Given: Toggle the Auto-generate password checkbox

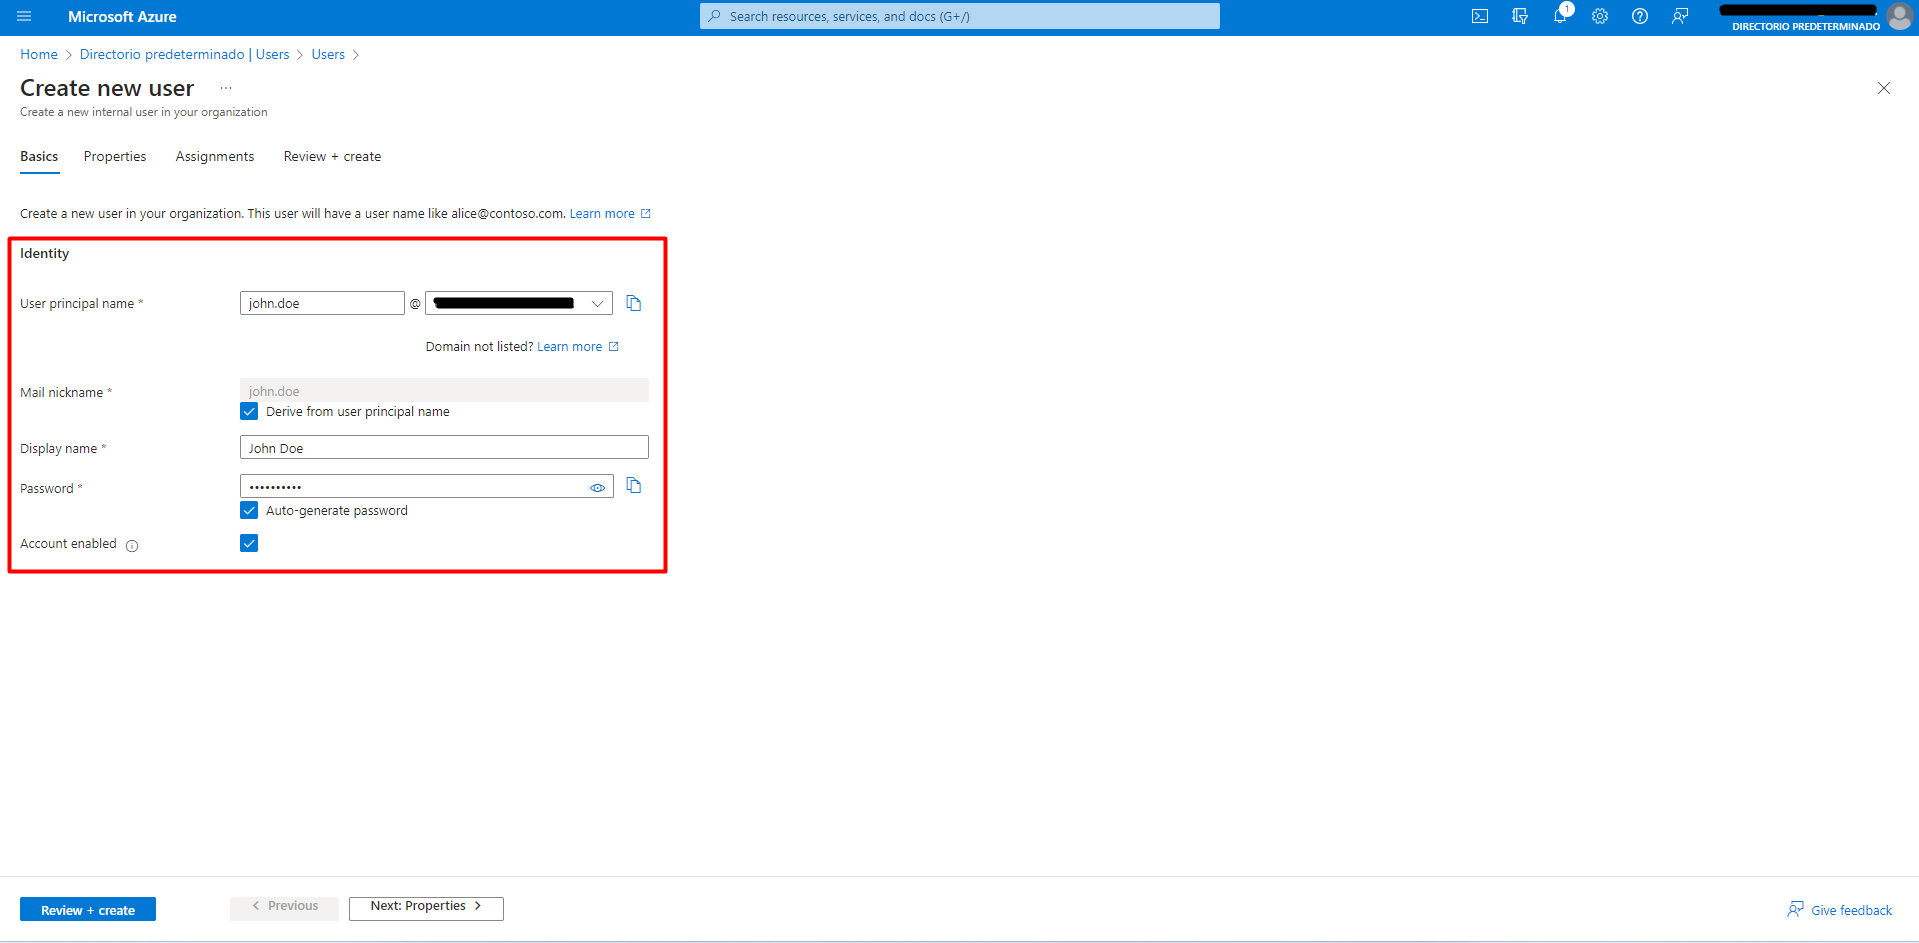Looking at the screenshot, I should click(x=249, y=511).
